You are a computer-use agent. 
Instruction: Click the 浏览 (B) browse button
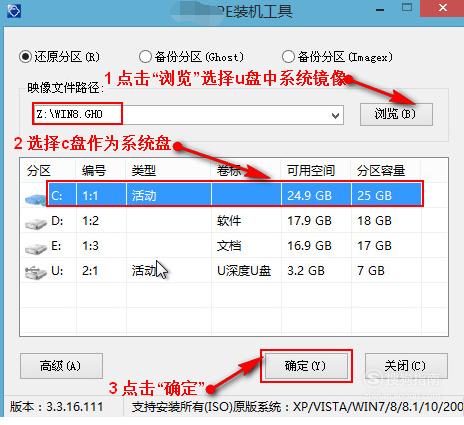point(396,114)
